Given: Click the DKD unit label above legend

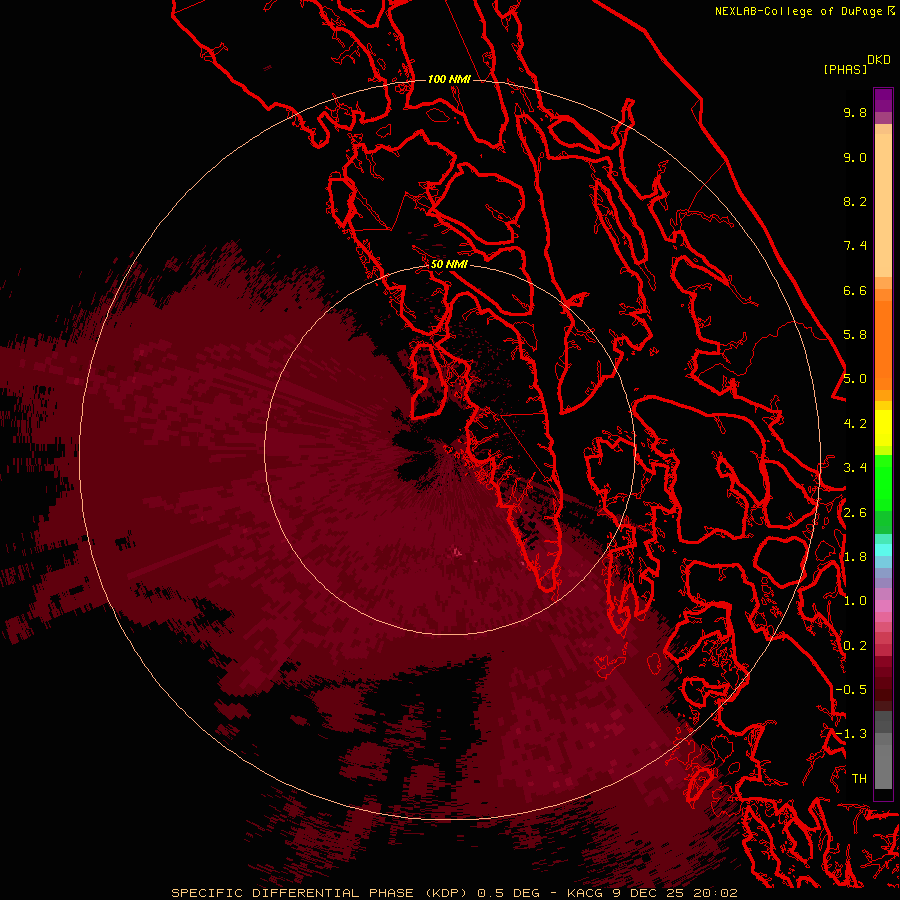Looking at the screenshot, I should (879, 60).
